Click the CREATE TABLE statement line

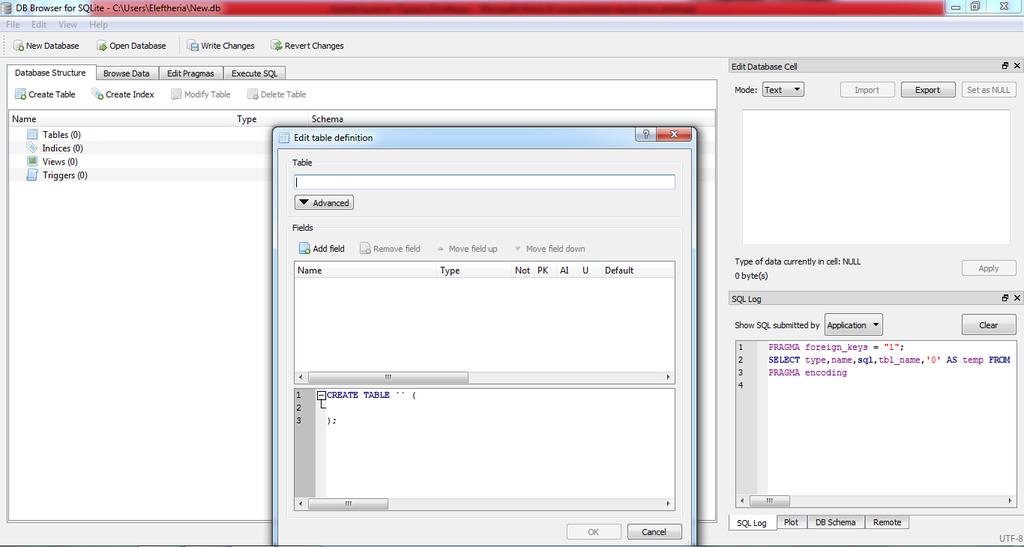tap(371, 396)
